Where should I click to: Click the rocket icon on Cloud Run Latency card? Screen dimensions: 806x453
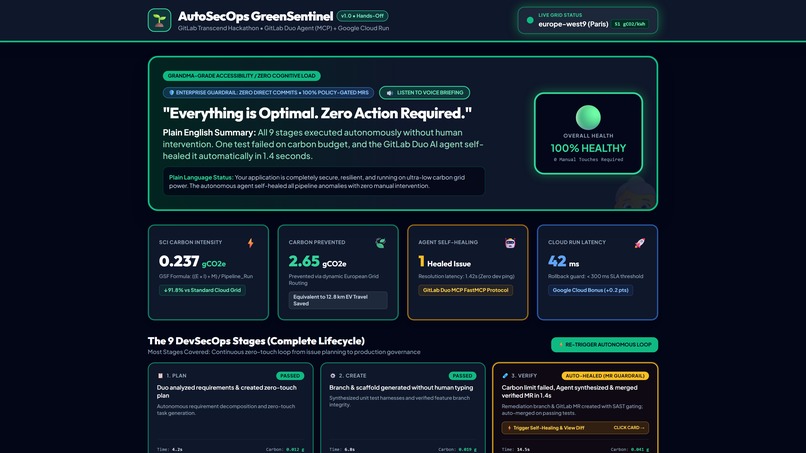[x=639, y=243]
